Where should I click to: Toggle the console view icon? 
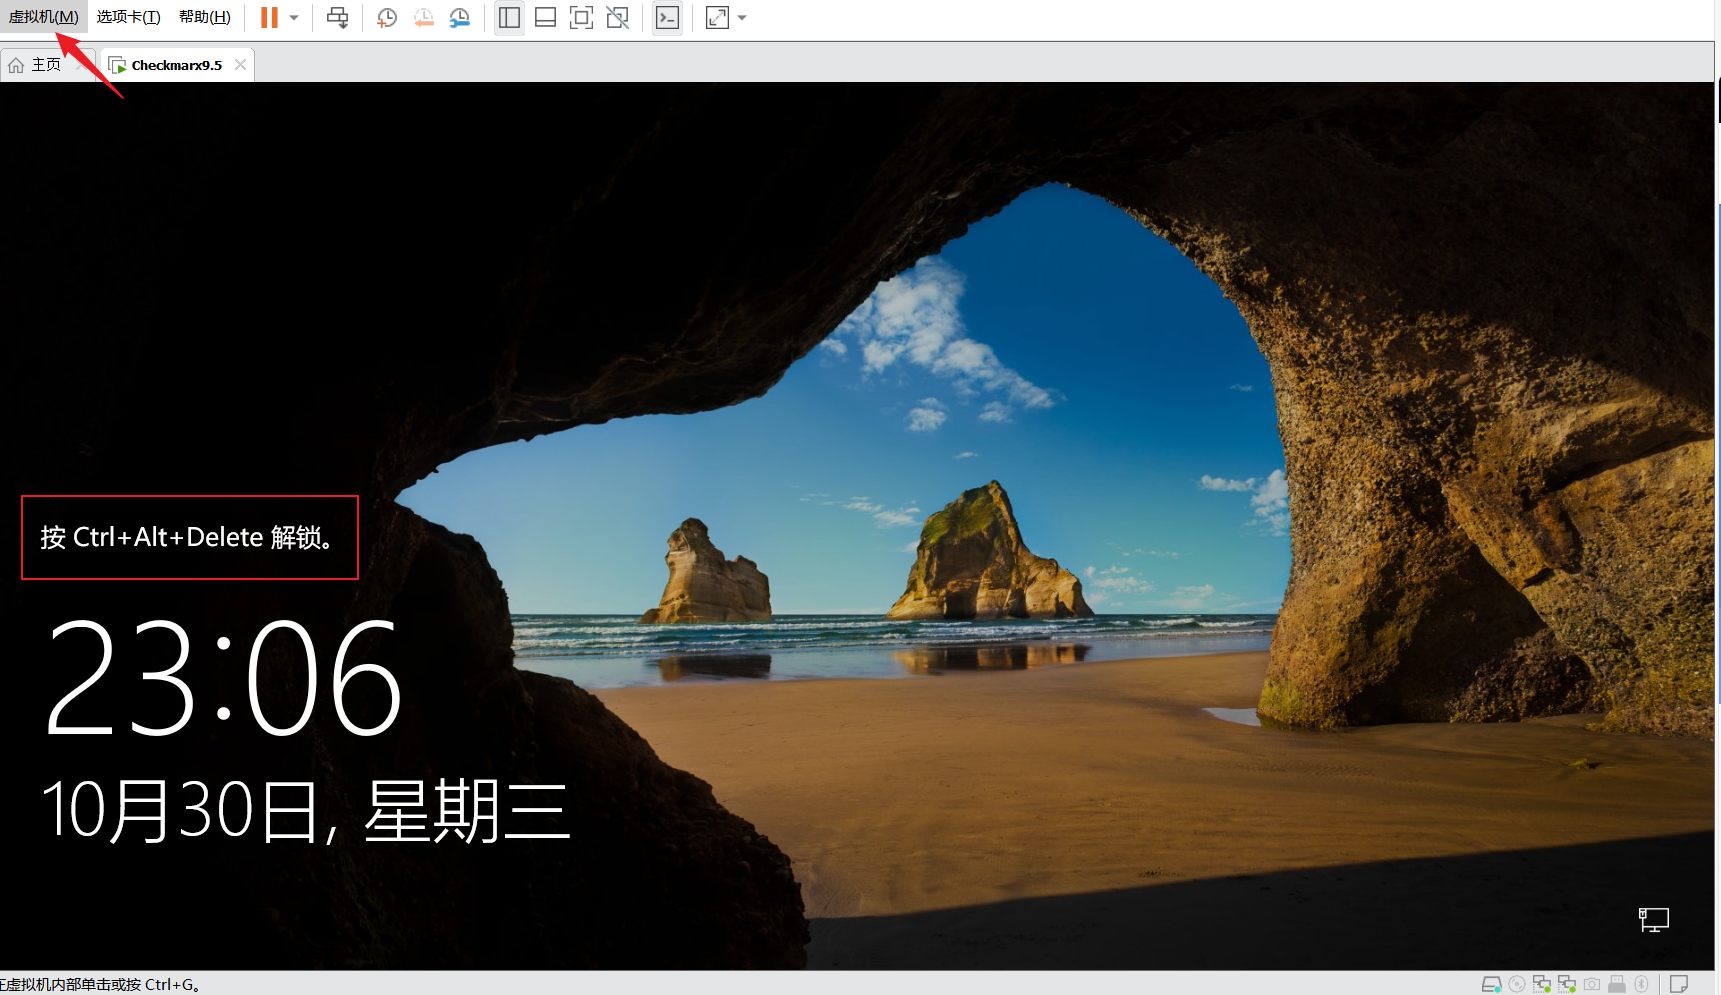667,17
